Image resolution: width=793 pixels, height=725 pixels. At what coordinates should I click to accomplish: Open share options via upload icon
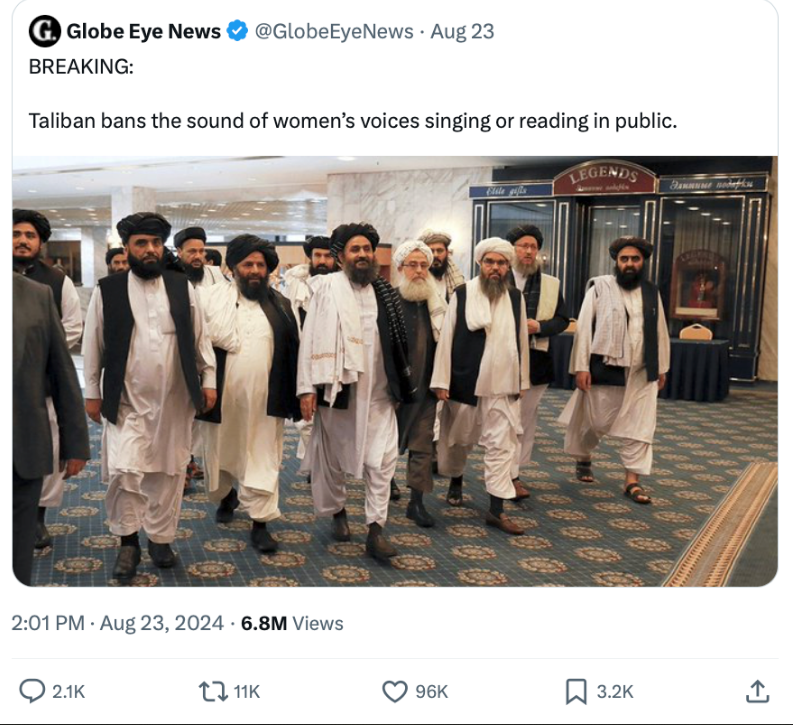758,691
